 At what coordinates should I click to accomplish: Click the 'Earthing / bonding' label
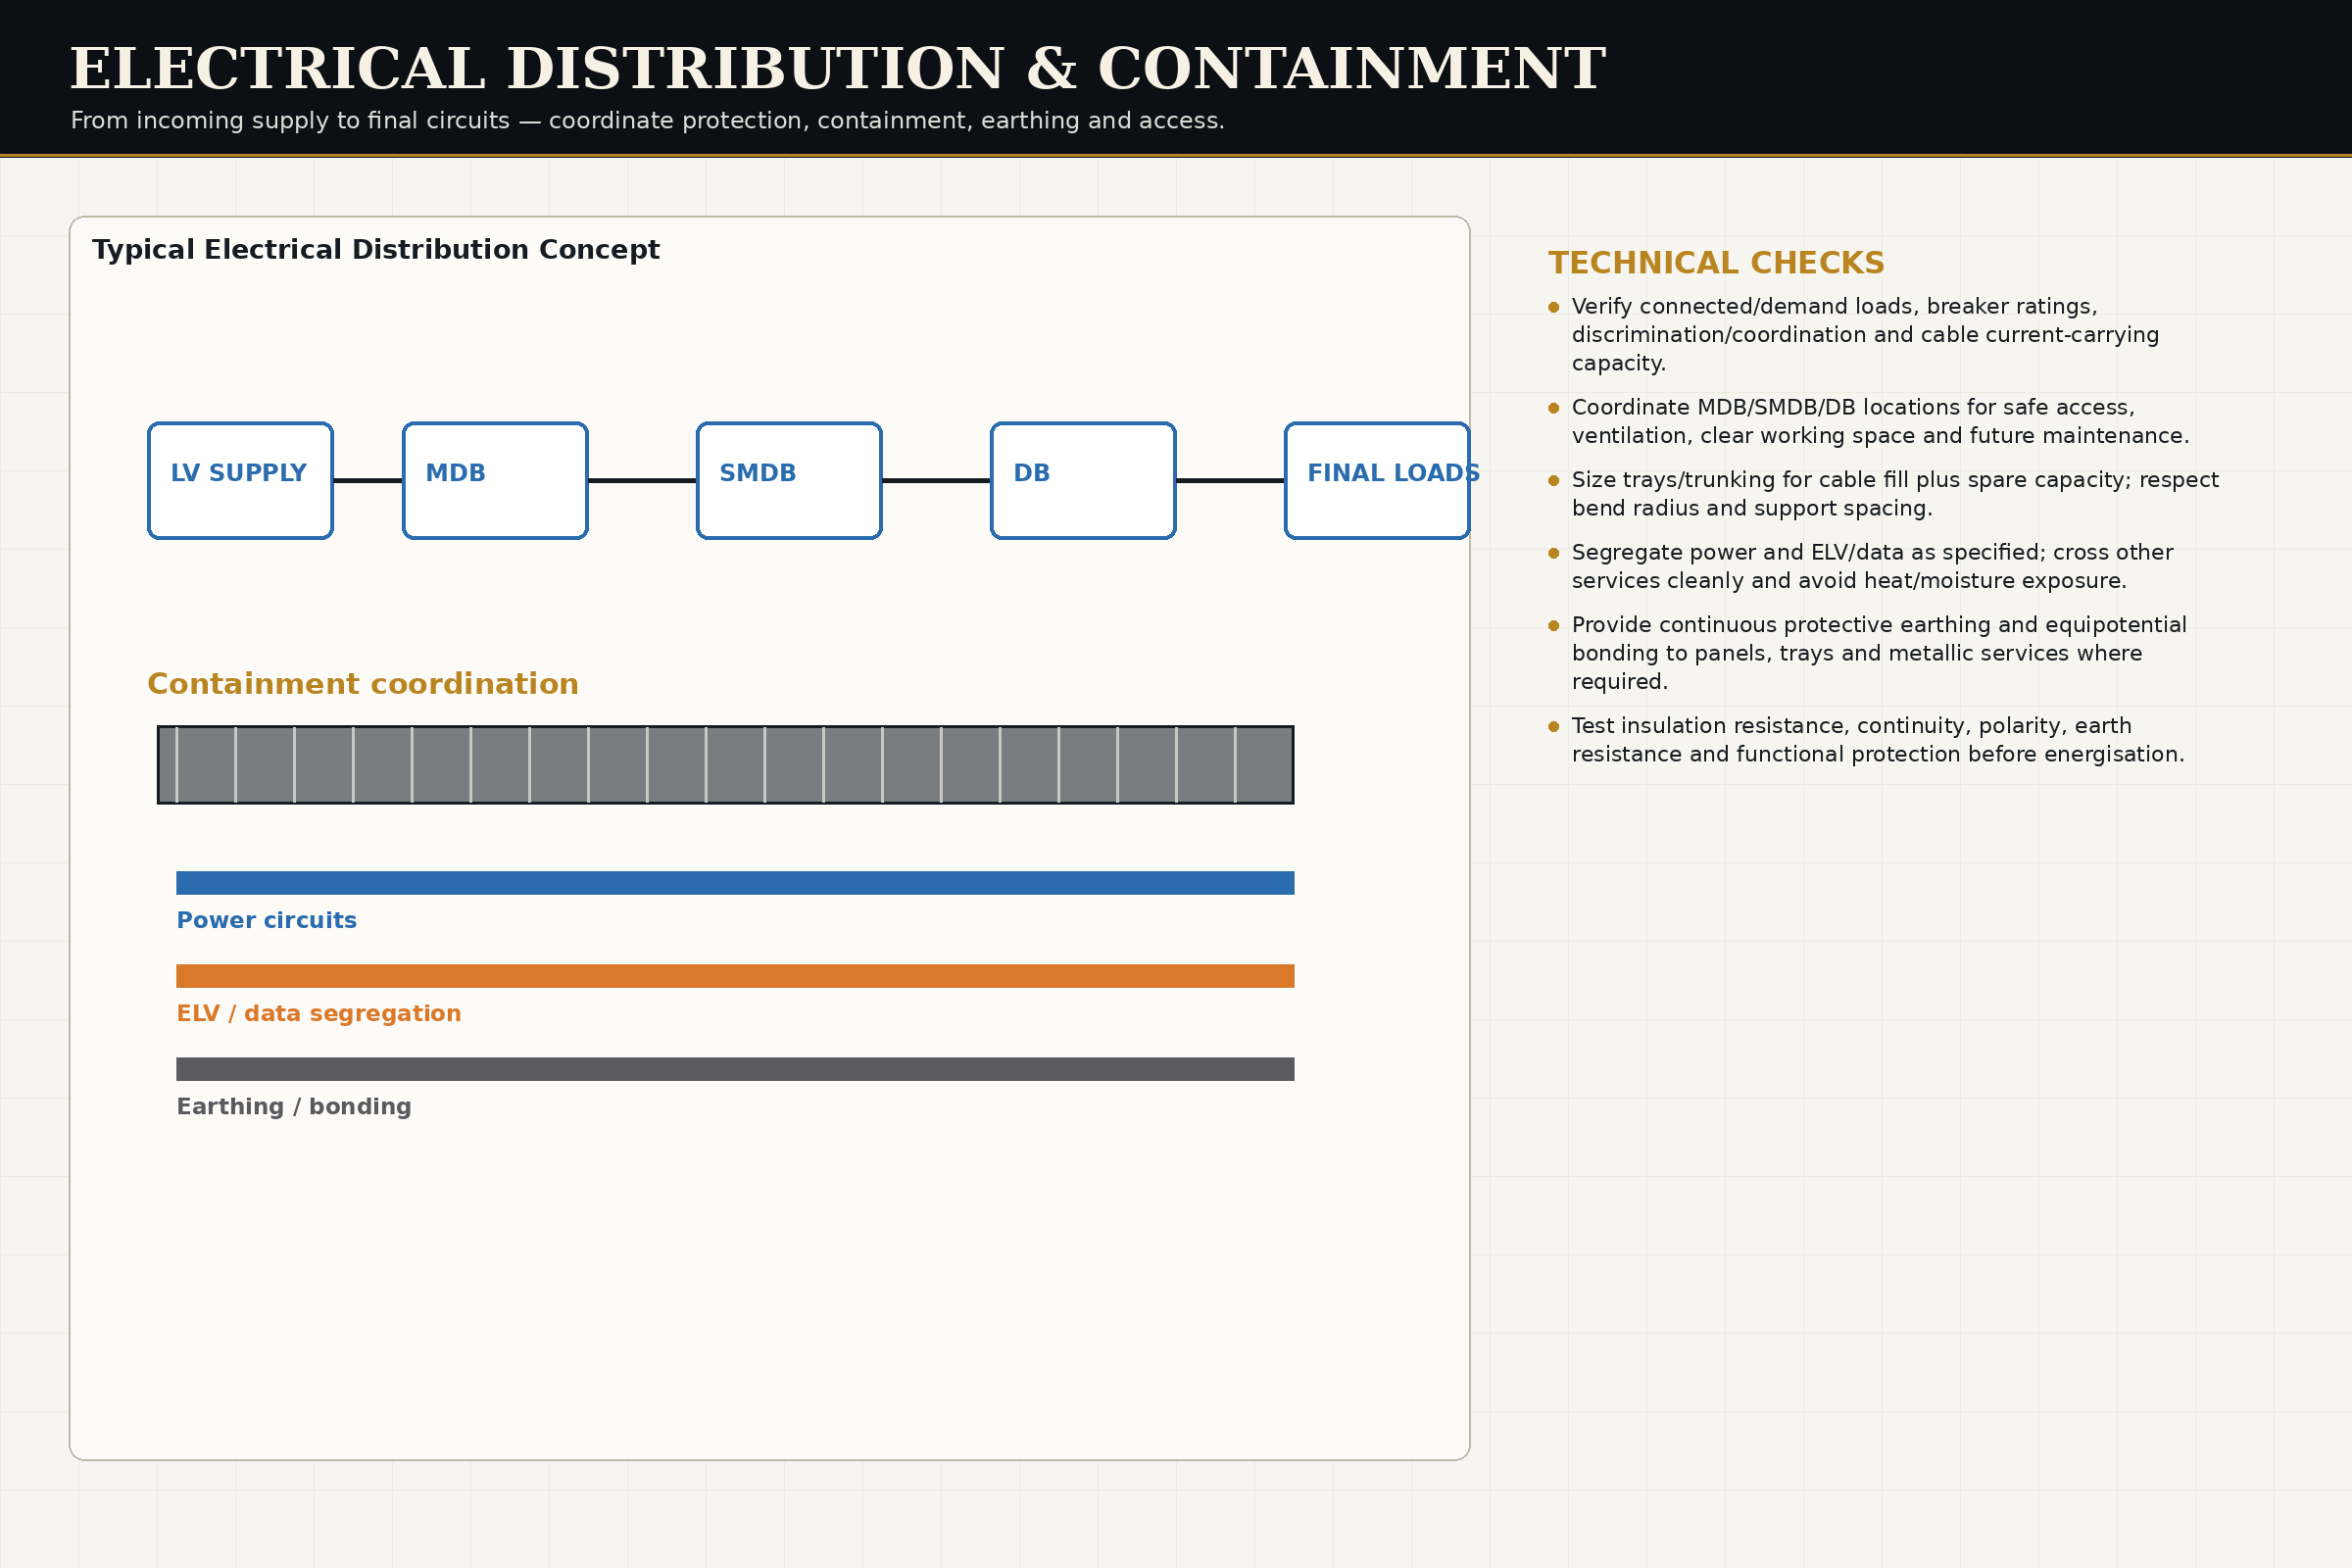pyautogui.click(x=294, y=1107)
